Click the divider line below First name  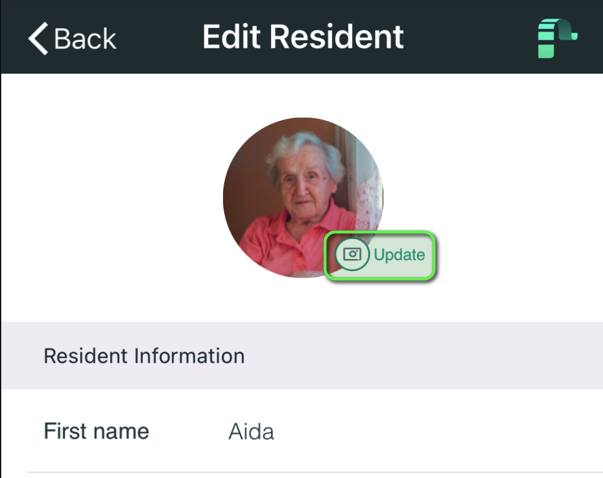tap(315, 472)
